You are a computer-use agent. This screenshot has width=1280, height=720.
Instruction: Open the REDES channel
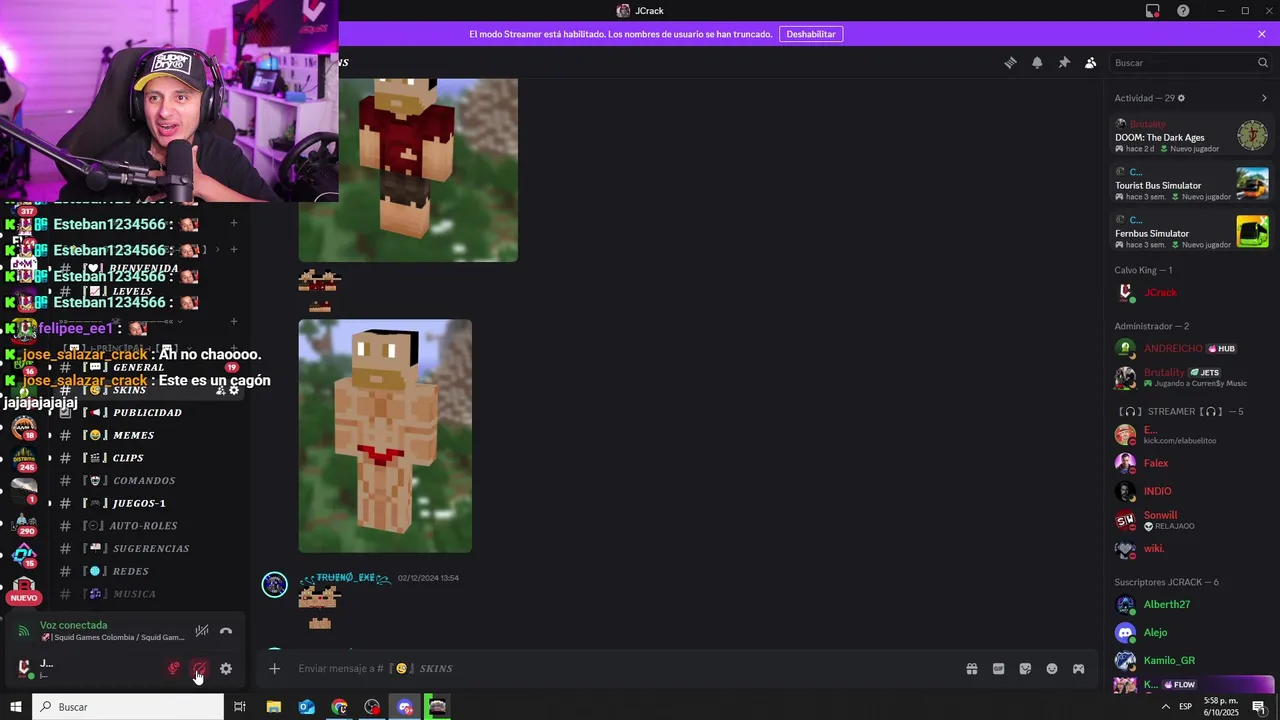coord(131,572)
